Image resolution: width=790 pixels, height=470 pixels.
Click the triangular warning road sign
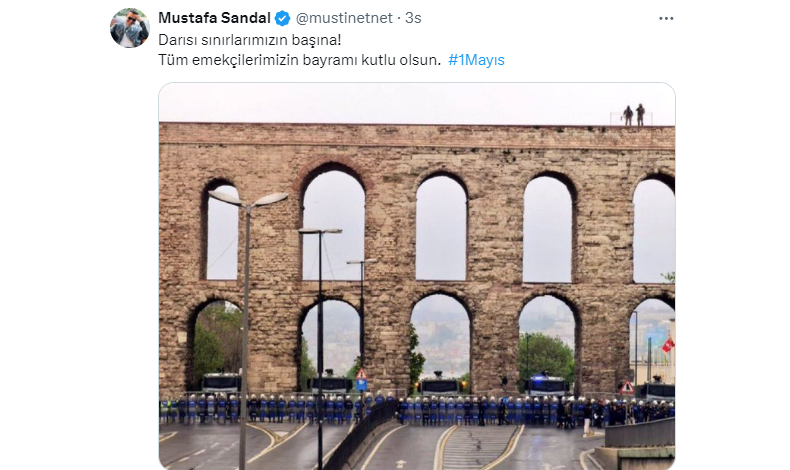click(x=627, y=387)
